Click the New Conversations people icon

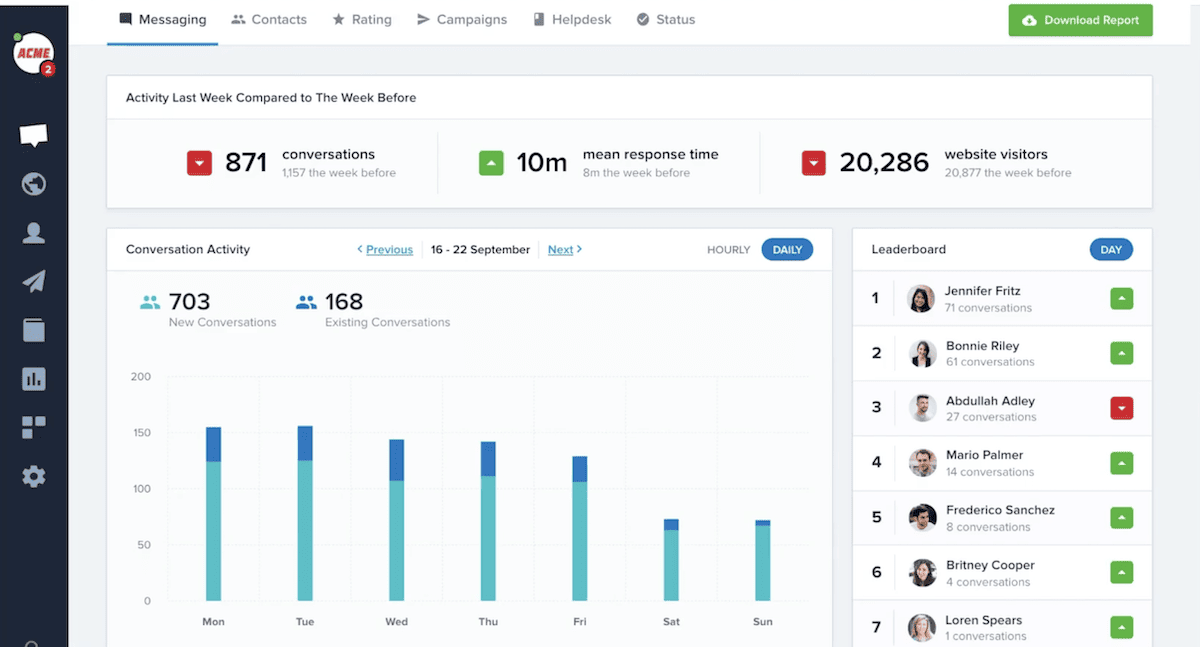(x=150, y=302)
